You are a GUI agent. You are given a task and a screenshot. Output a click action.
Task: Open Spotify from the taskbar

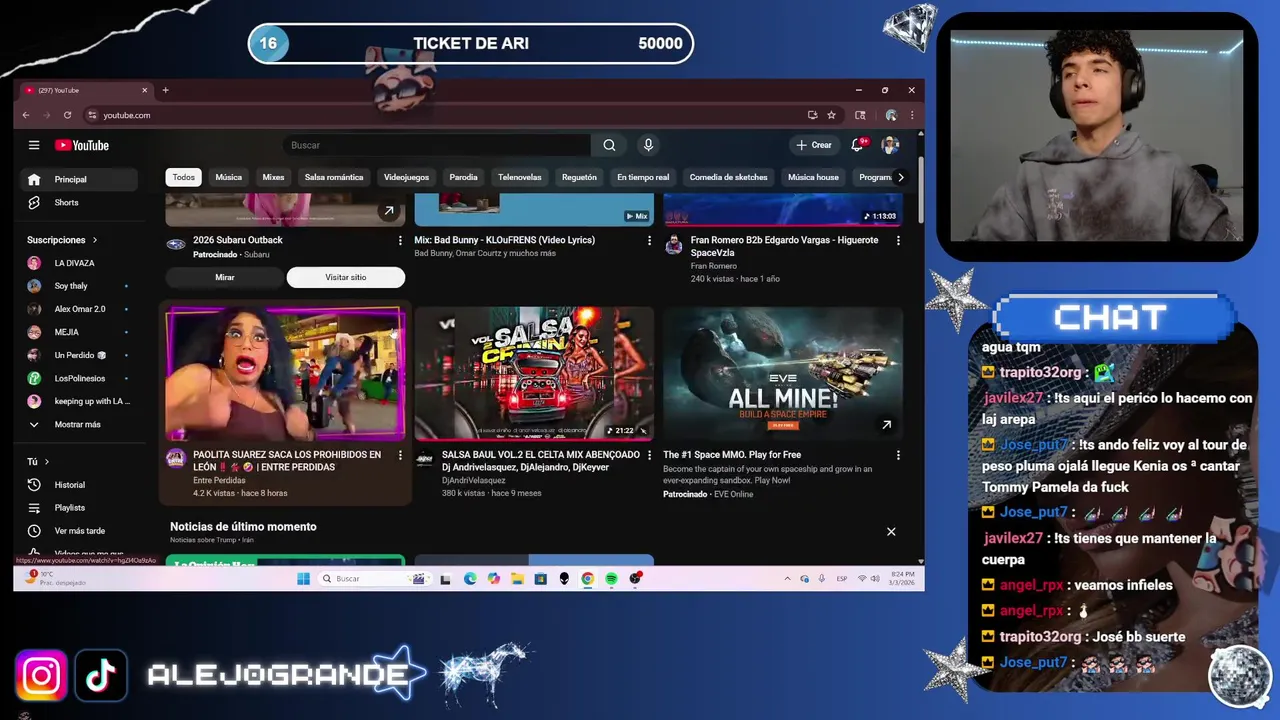pos(611,579)
